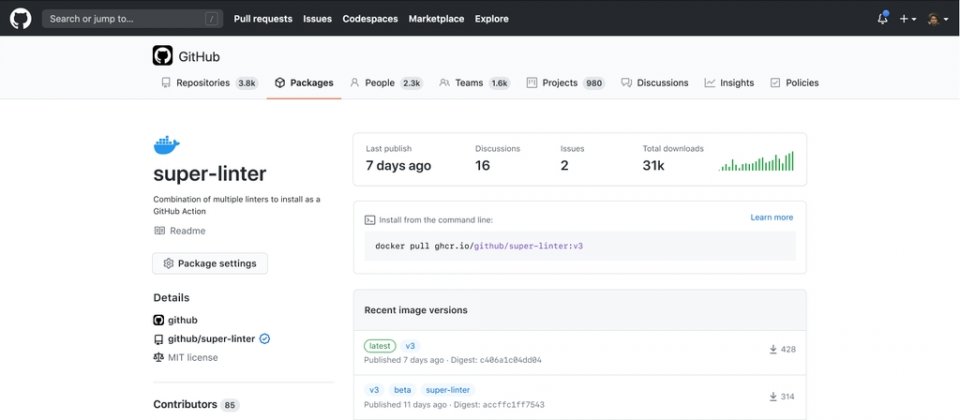Click Total downloads value 31k

pyautogui.click(x=653, y=165)
